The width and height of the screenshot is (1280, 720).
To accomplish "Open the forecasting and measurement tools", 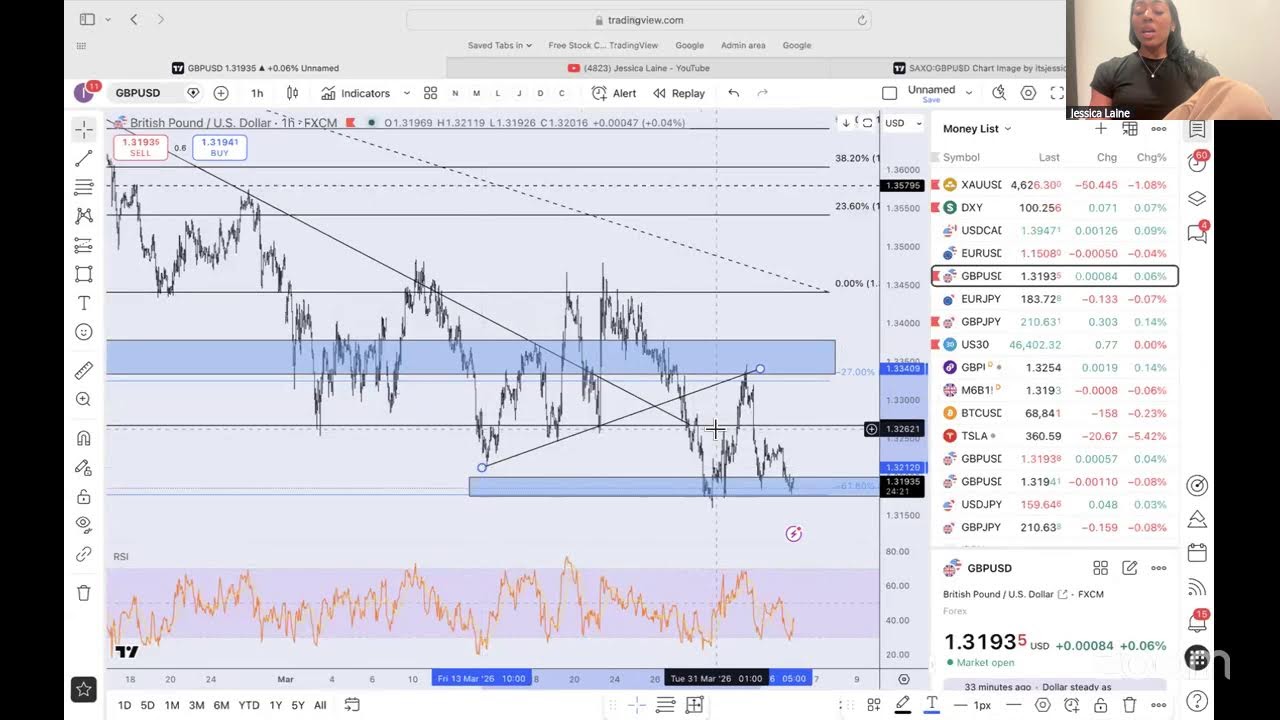I will coord(84,245).
